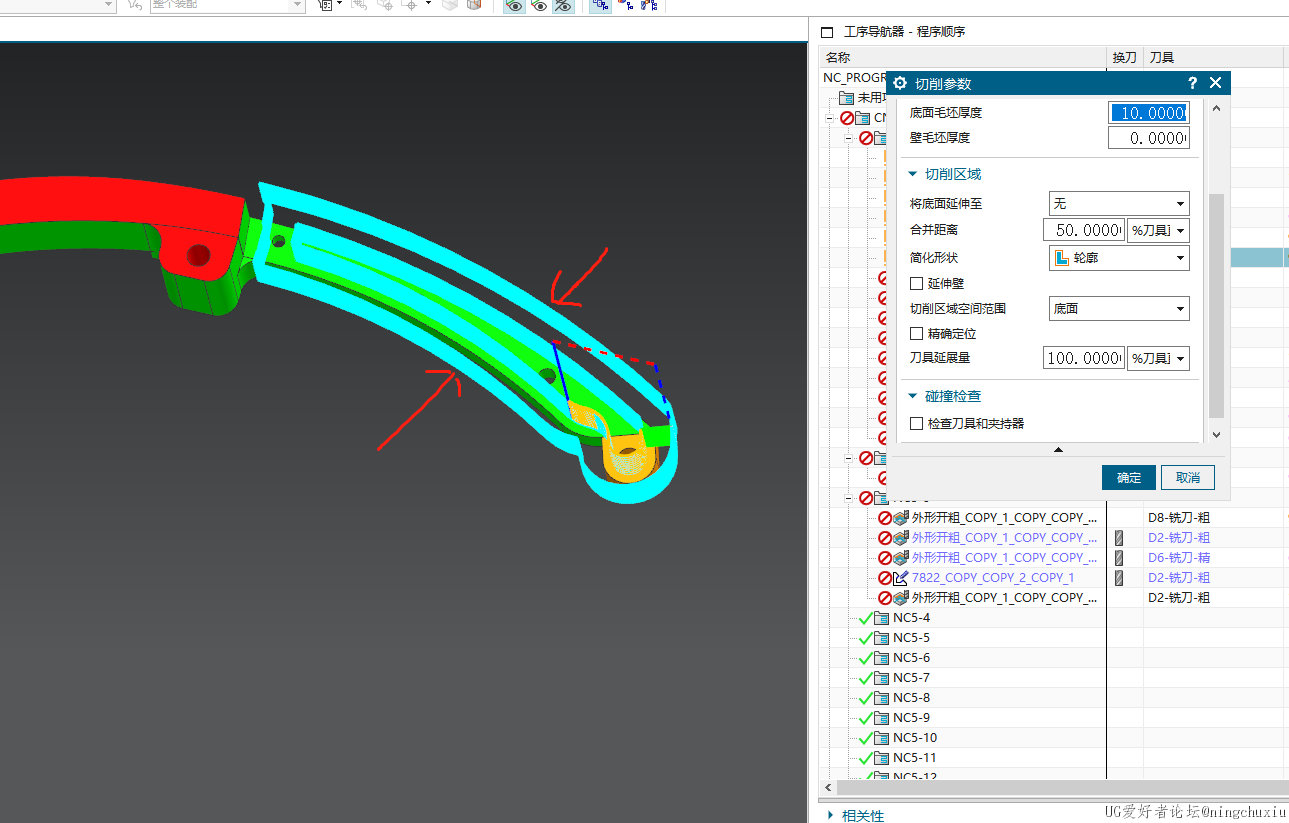This screenshot has height=823, width=1289.
Task: Select the 外形开粗 operation using black D2-铣刀-粗
Action: [x=1004, y=598]
